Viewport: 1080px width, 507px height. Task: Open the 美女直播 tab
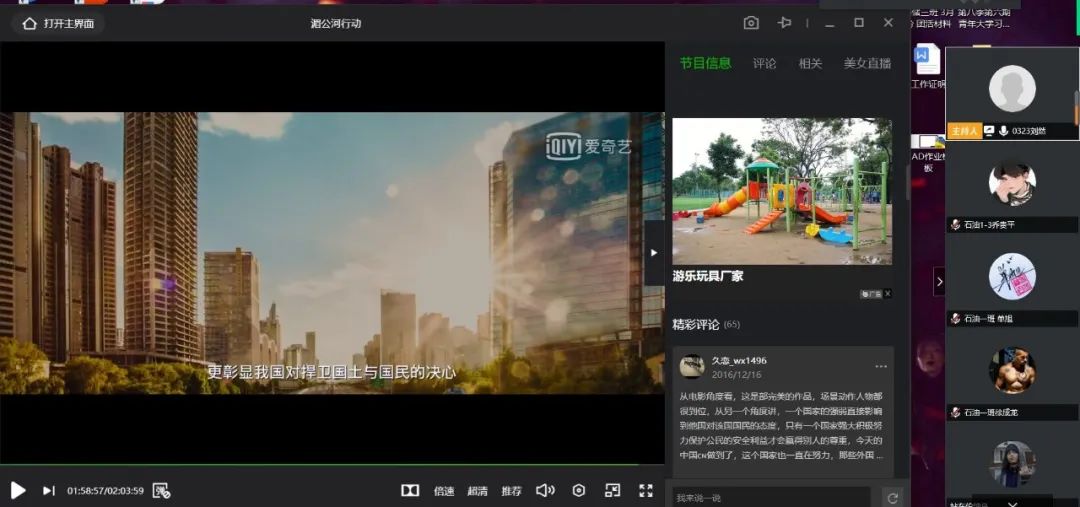click(867, 63)
